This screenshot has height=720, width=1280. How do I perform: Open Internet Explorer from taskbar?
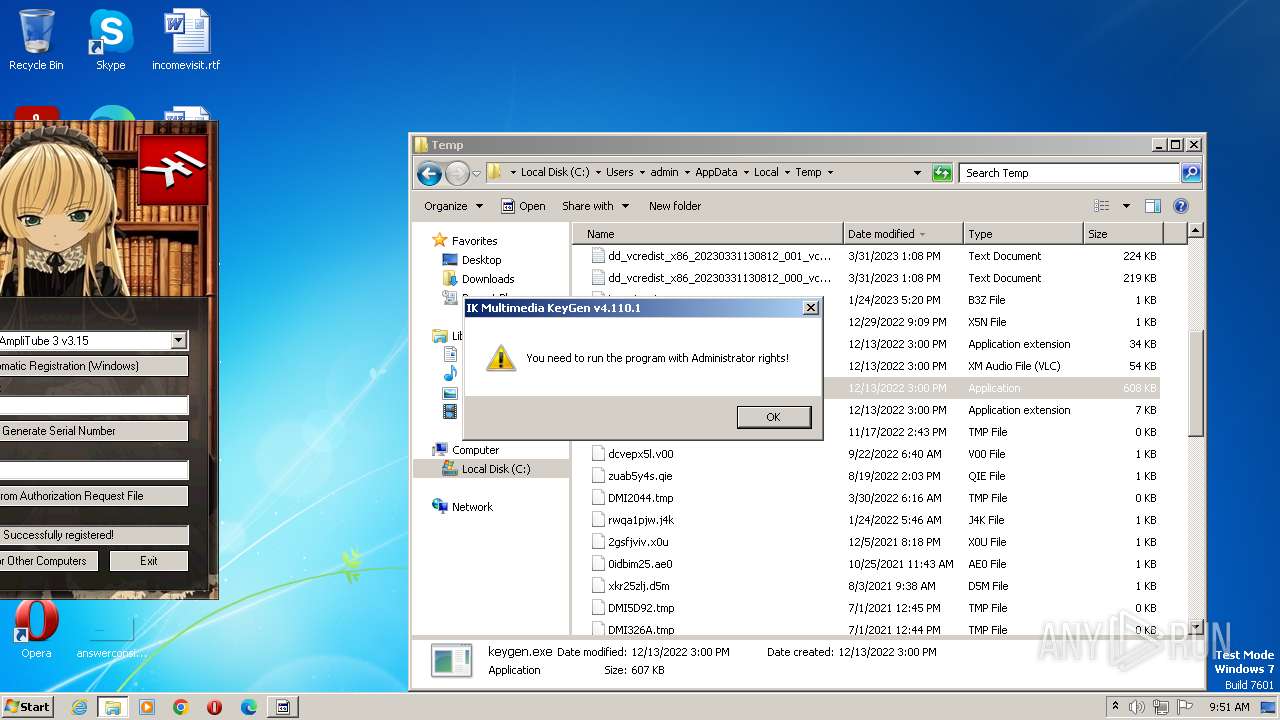(x=79, y=707)
